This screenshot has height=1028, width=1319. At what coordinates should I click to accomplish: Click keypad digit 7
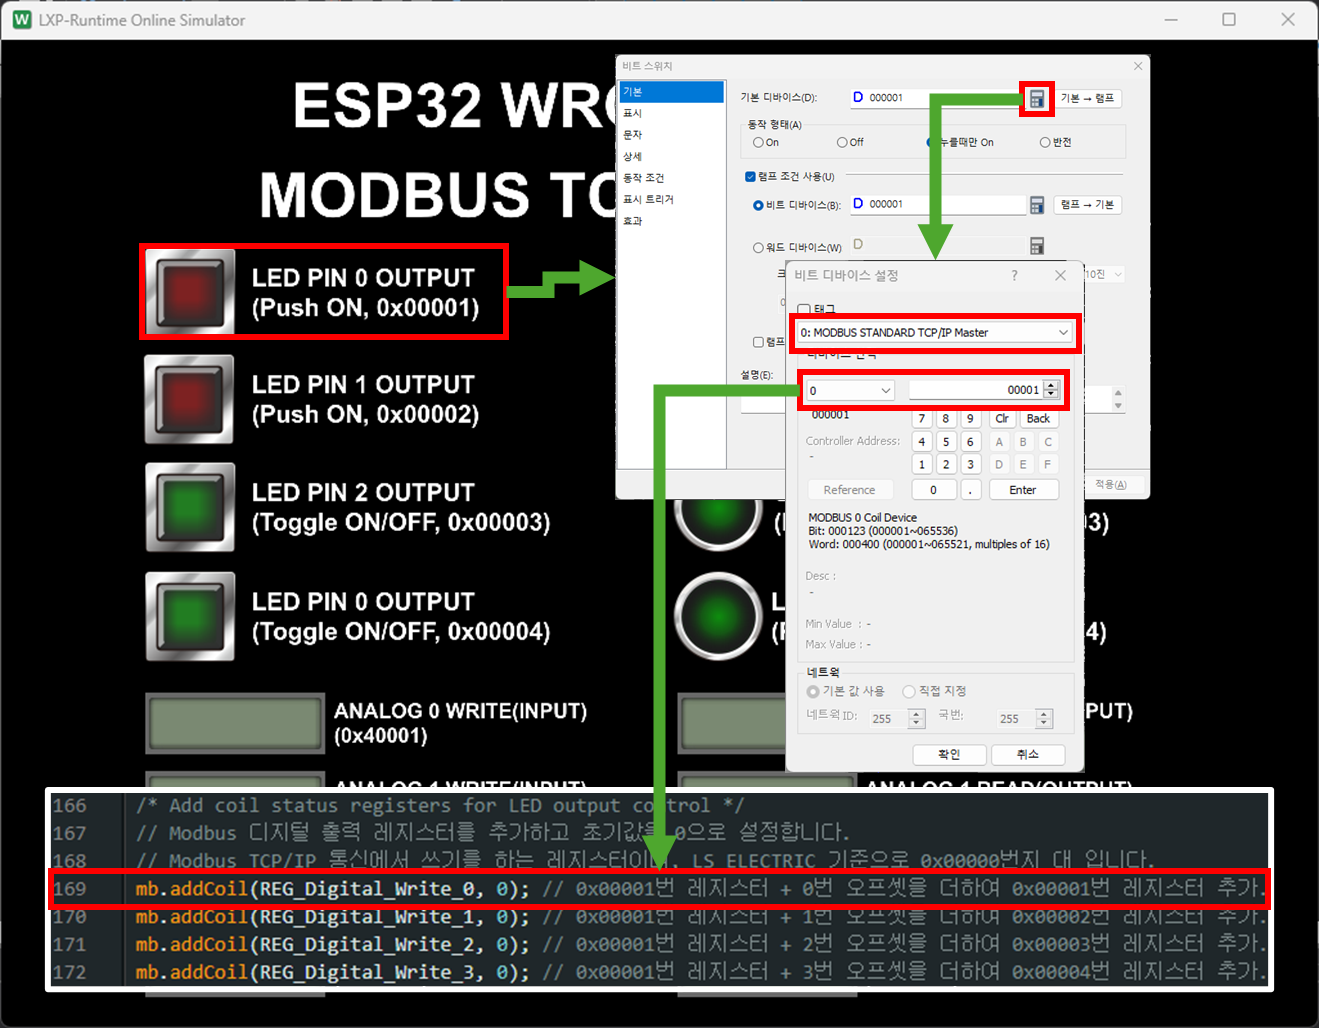[922, 419]
